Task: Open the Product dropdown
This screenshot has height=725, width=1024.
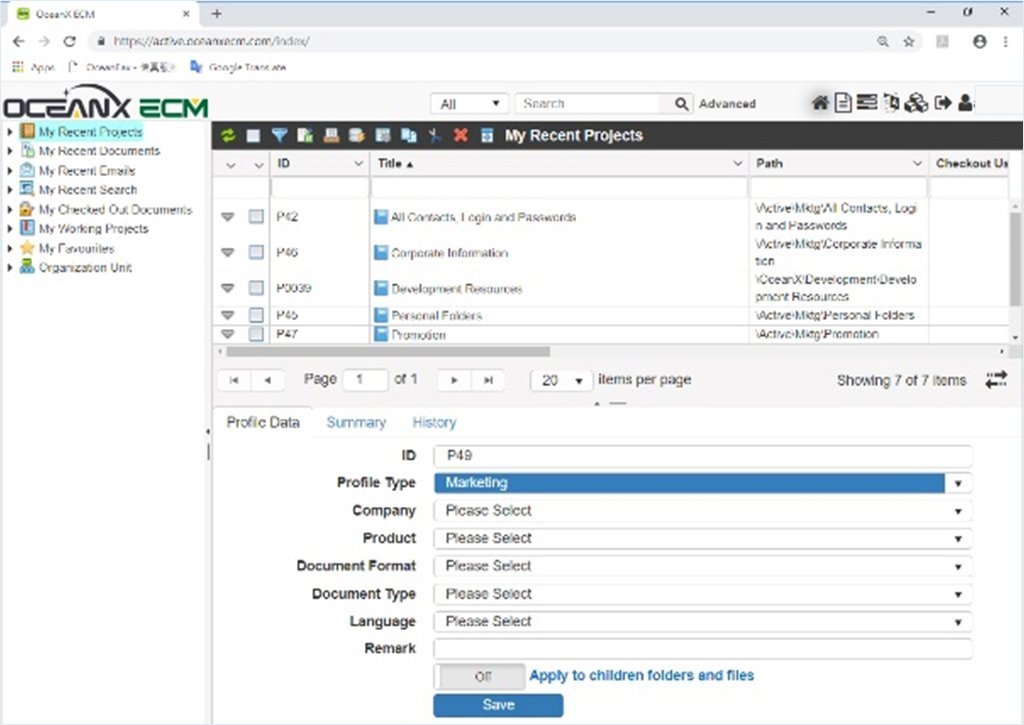Action: point(703,538)
